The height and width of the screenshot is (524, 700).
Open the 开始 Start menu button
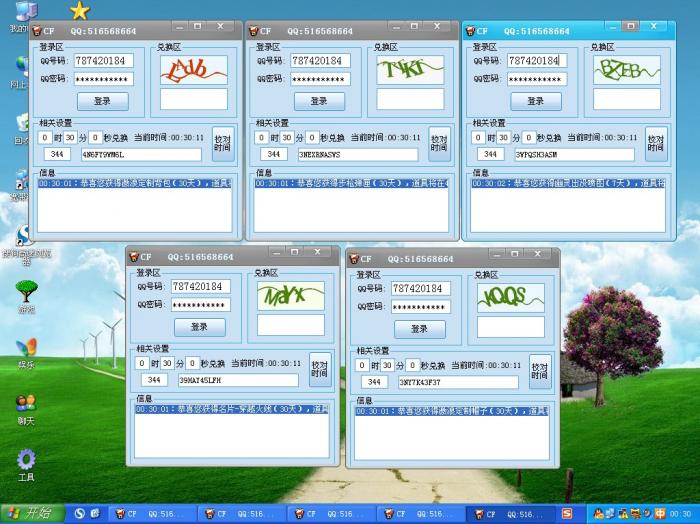point(33,514)
